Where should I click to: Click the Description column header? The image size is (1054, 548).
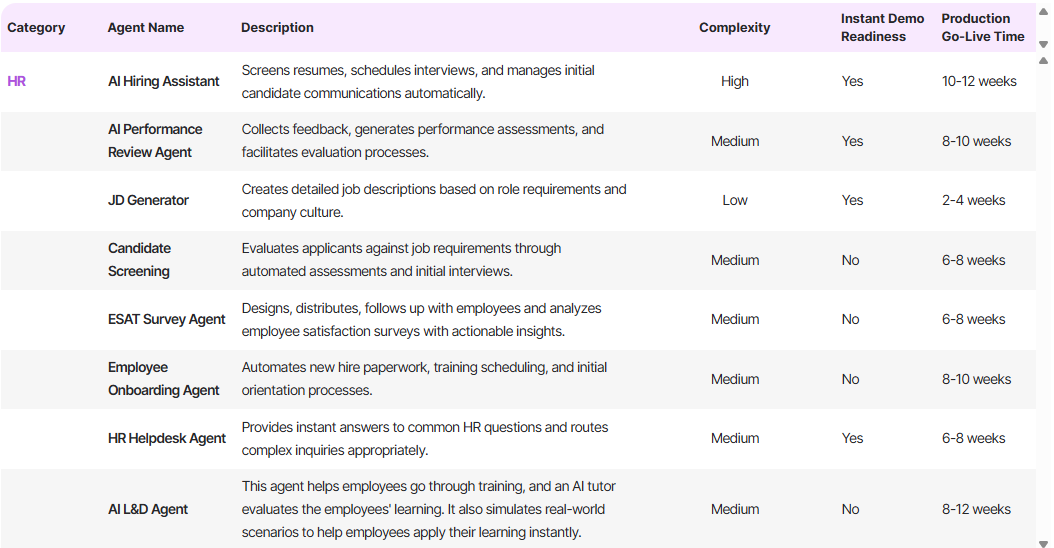[x=278, y=28]
